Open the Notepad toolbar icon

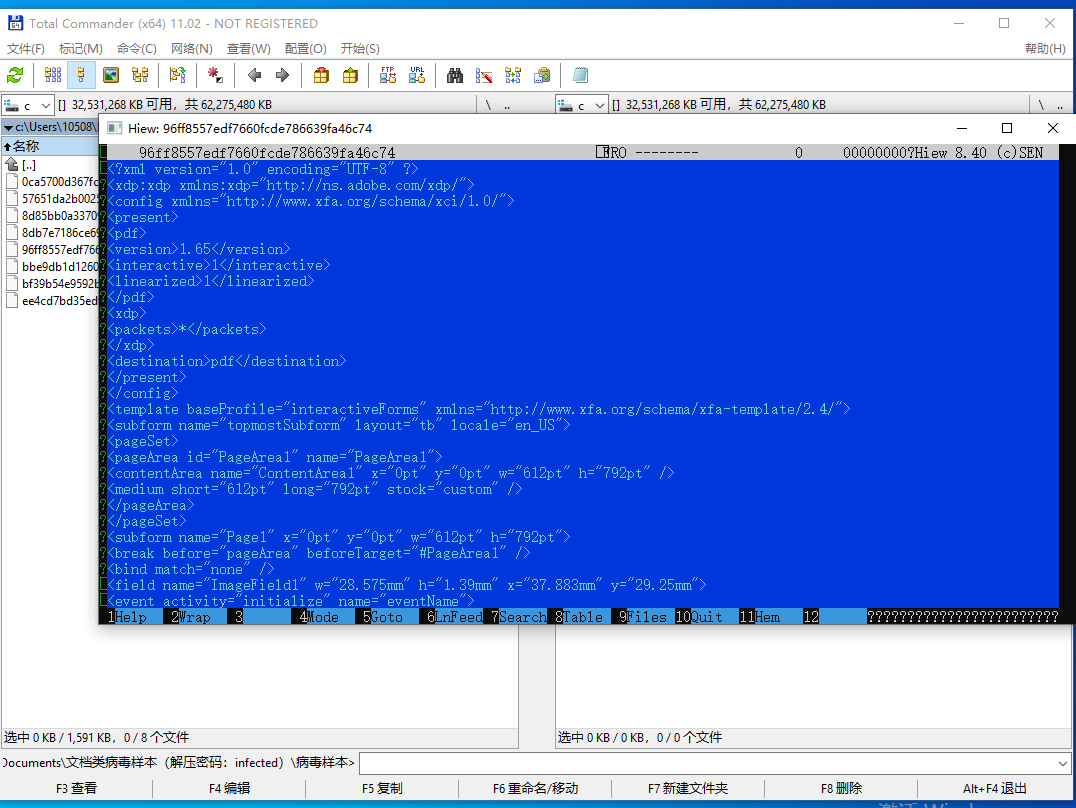pyautogui.click(x=580, y=76)
